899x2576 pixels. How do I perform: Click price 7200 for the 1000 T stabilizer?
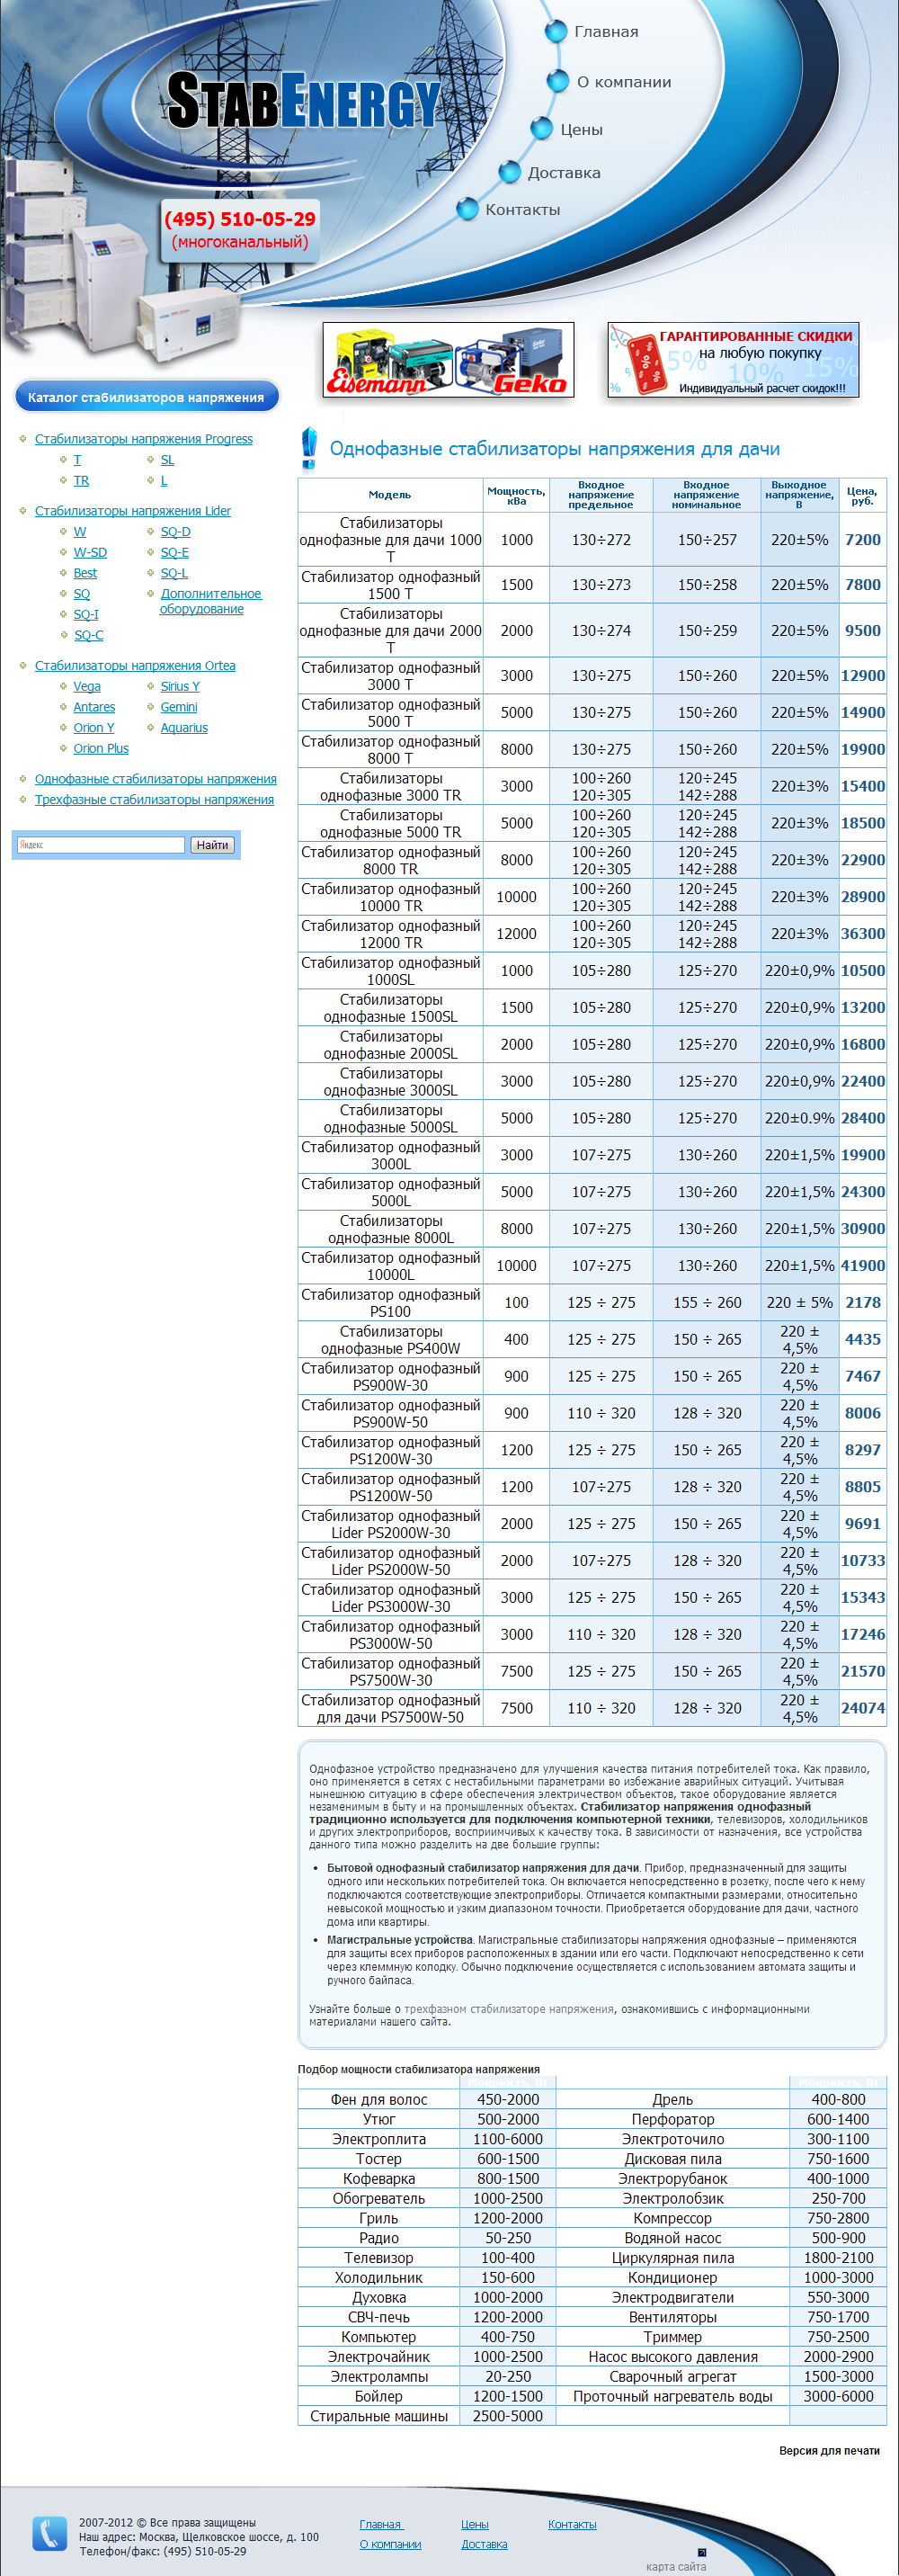pos(862,540)
